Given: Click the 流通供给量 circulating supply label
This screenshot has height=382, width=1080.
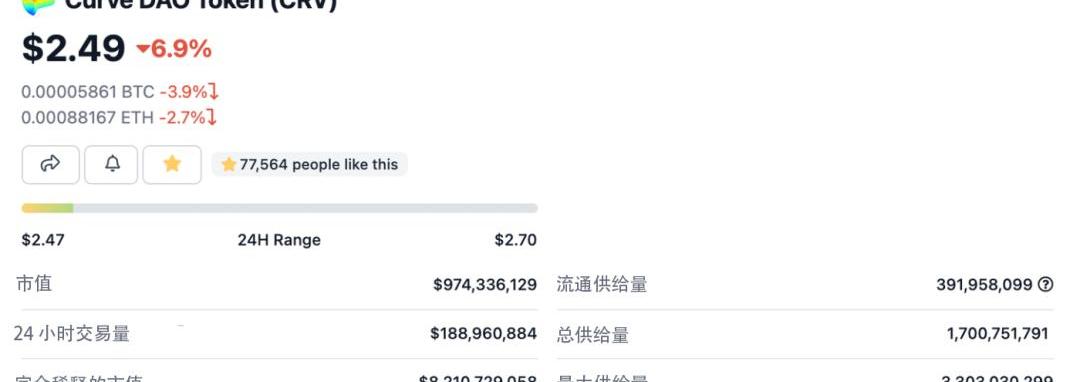Looking at the screenshot, I should (x=602, y=284).
